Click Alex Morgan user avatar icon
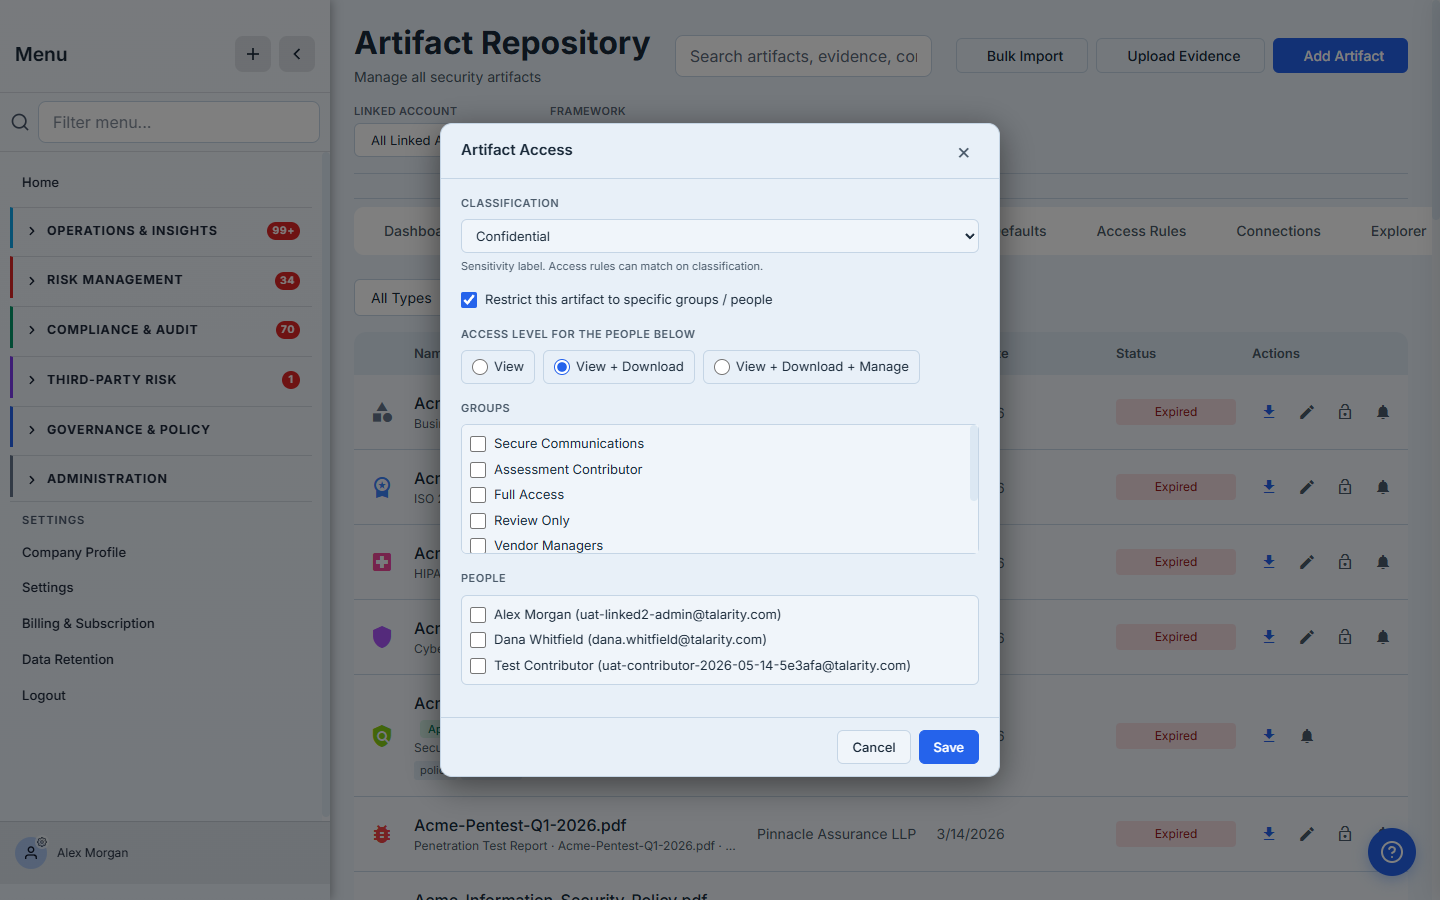 [x=31, y=853]
